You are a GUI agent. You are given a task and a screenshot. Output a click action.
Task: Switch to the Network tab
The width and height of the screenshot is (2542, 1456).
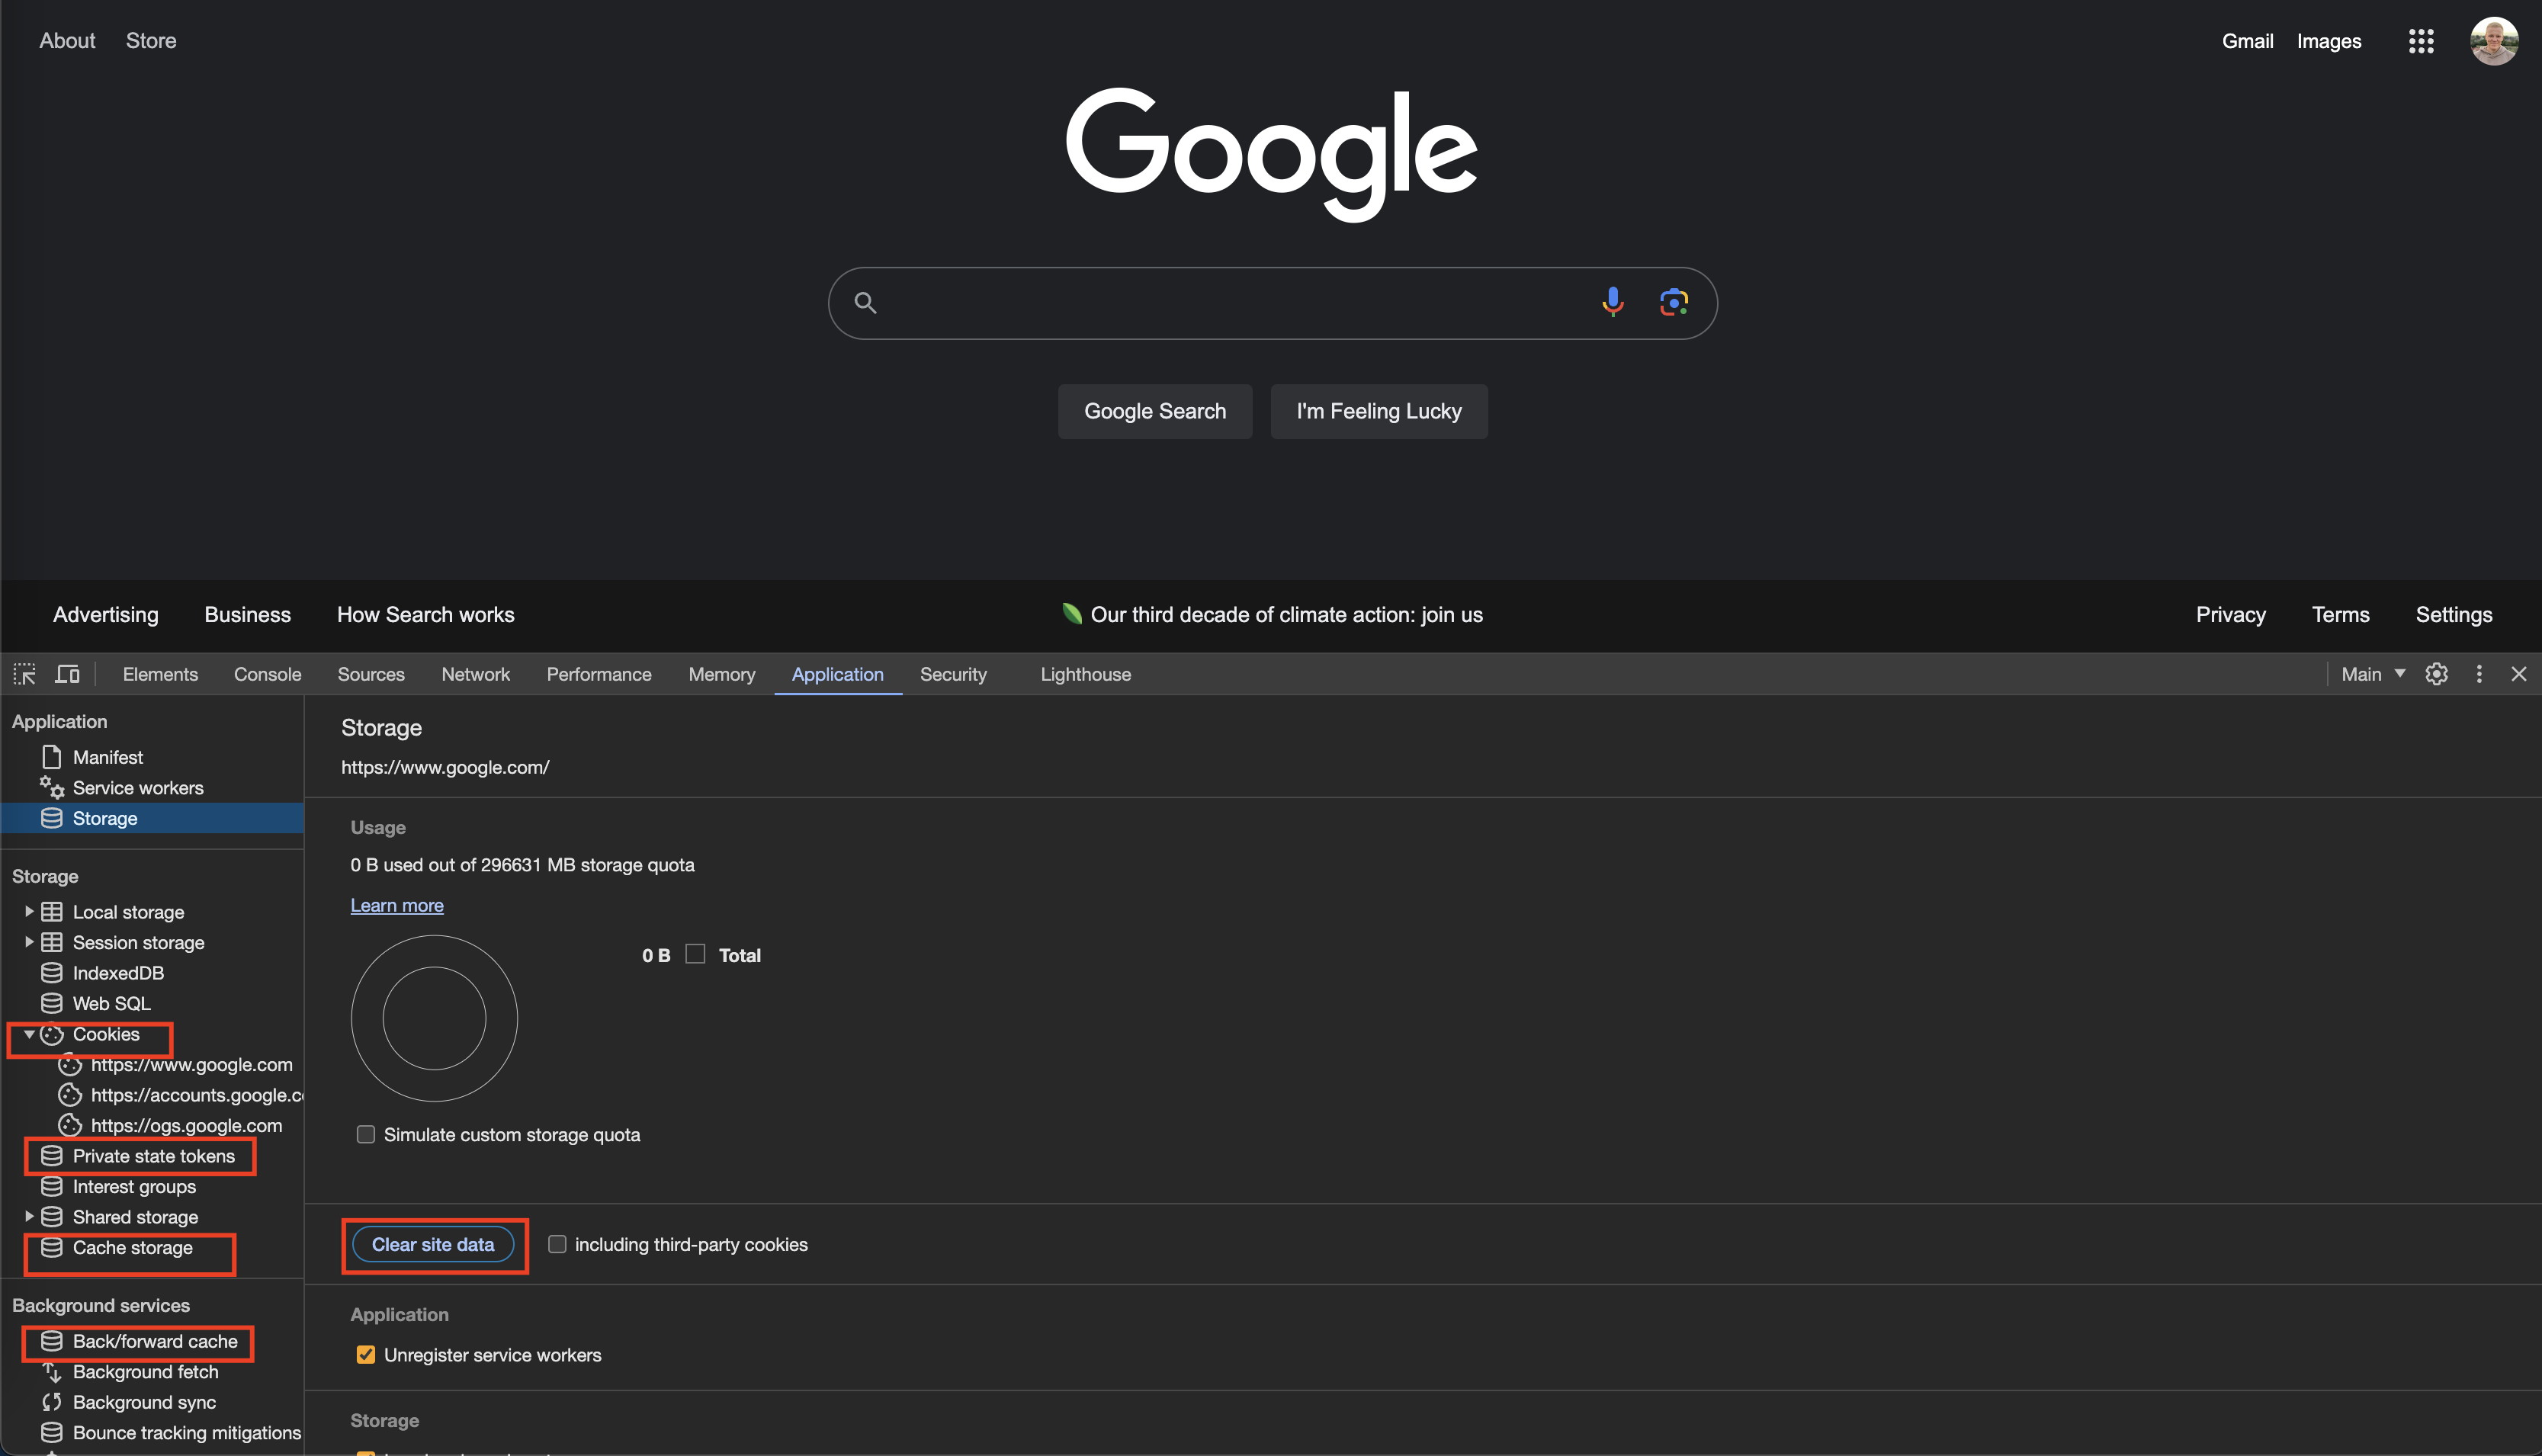(475, 674)
